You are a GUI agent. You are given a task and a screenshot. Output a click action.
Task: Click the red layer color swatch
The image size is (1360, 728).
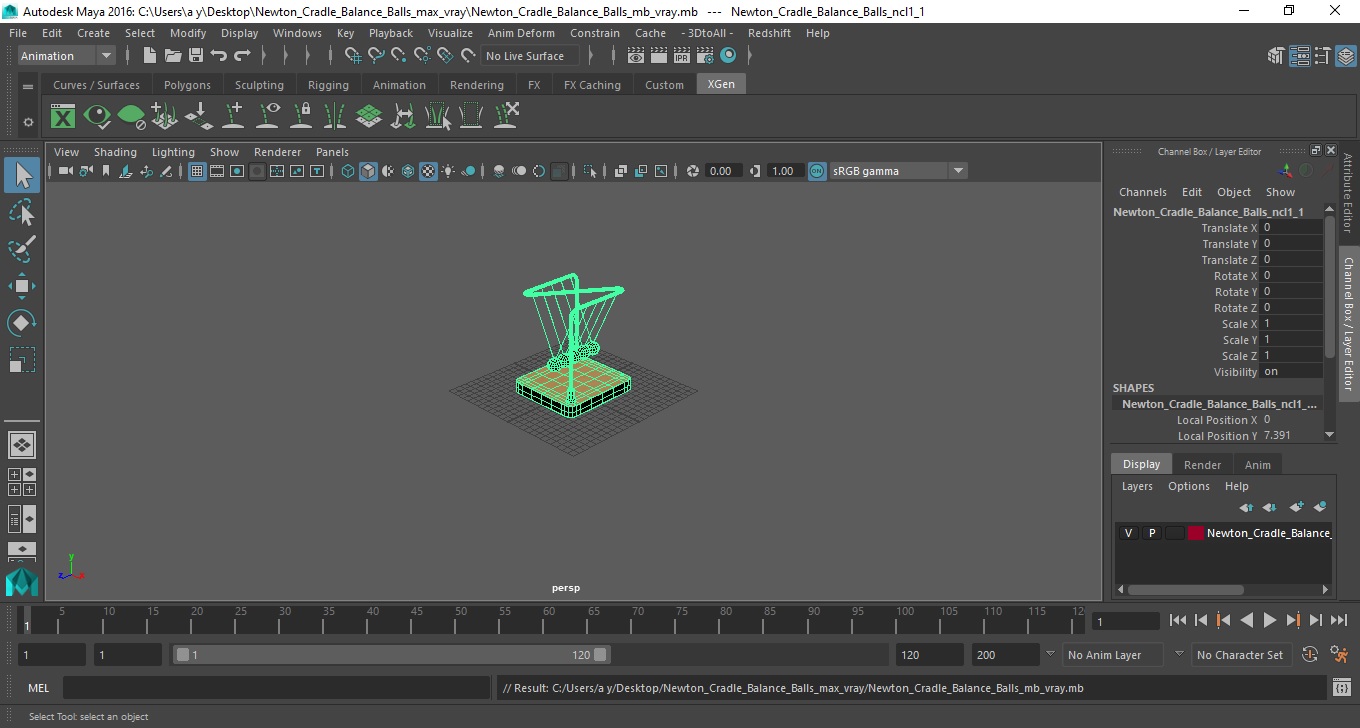click(x=1196, y=533)
